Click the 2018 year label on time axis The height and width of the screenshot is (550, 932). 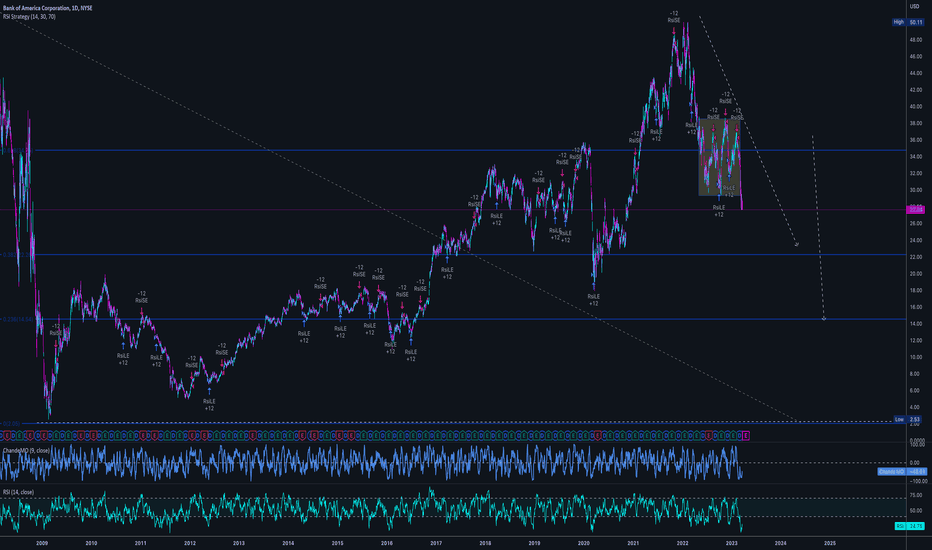(485, 543)
